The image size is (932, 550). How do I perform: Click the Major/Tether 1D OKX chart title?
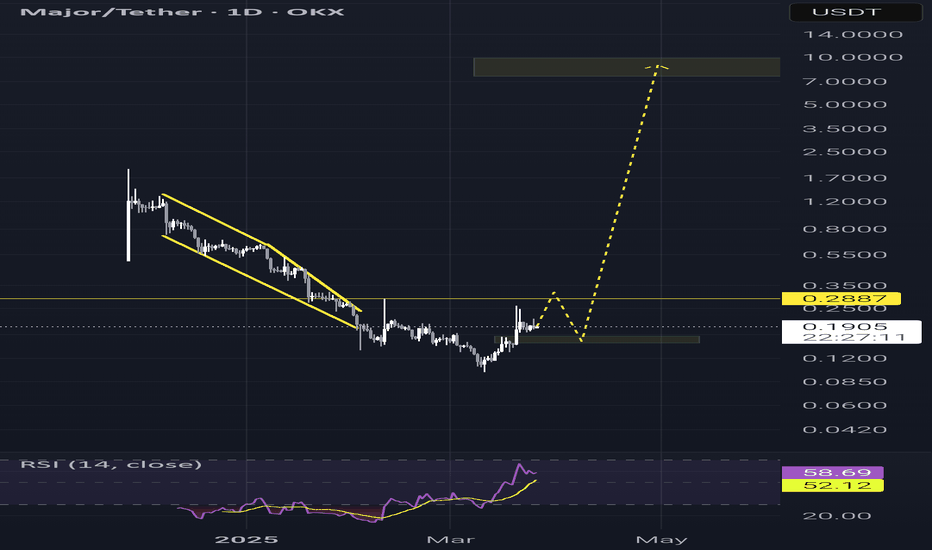[x=182, y=12]
